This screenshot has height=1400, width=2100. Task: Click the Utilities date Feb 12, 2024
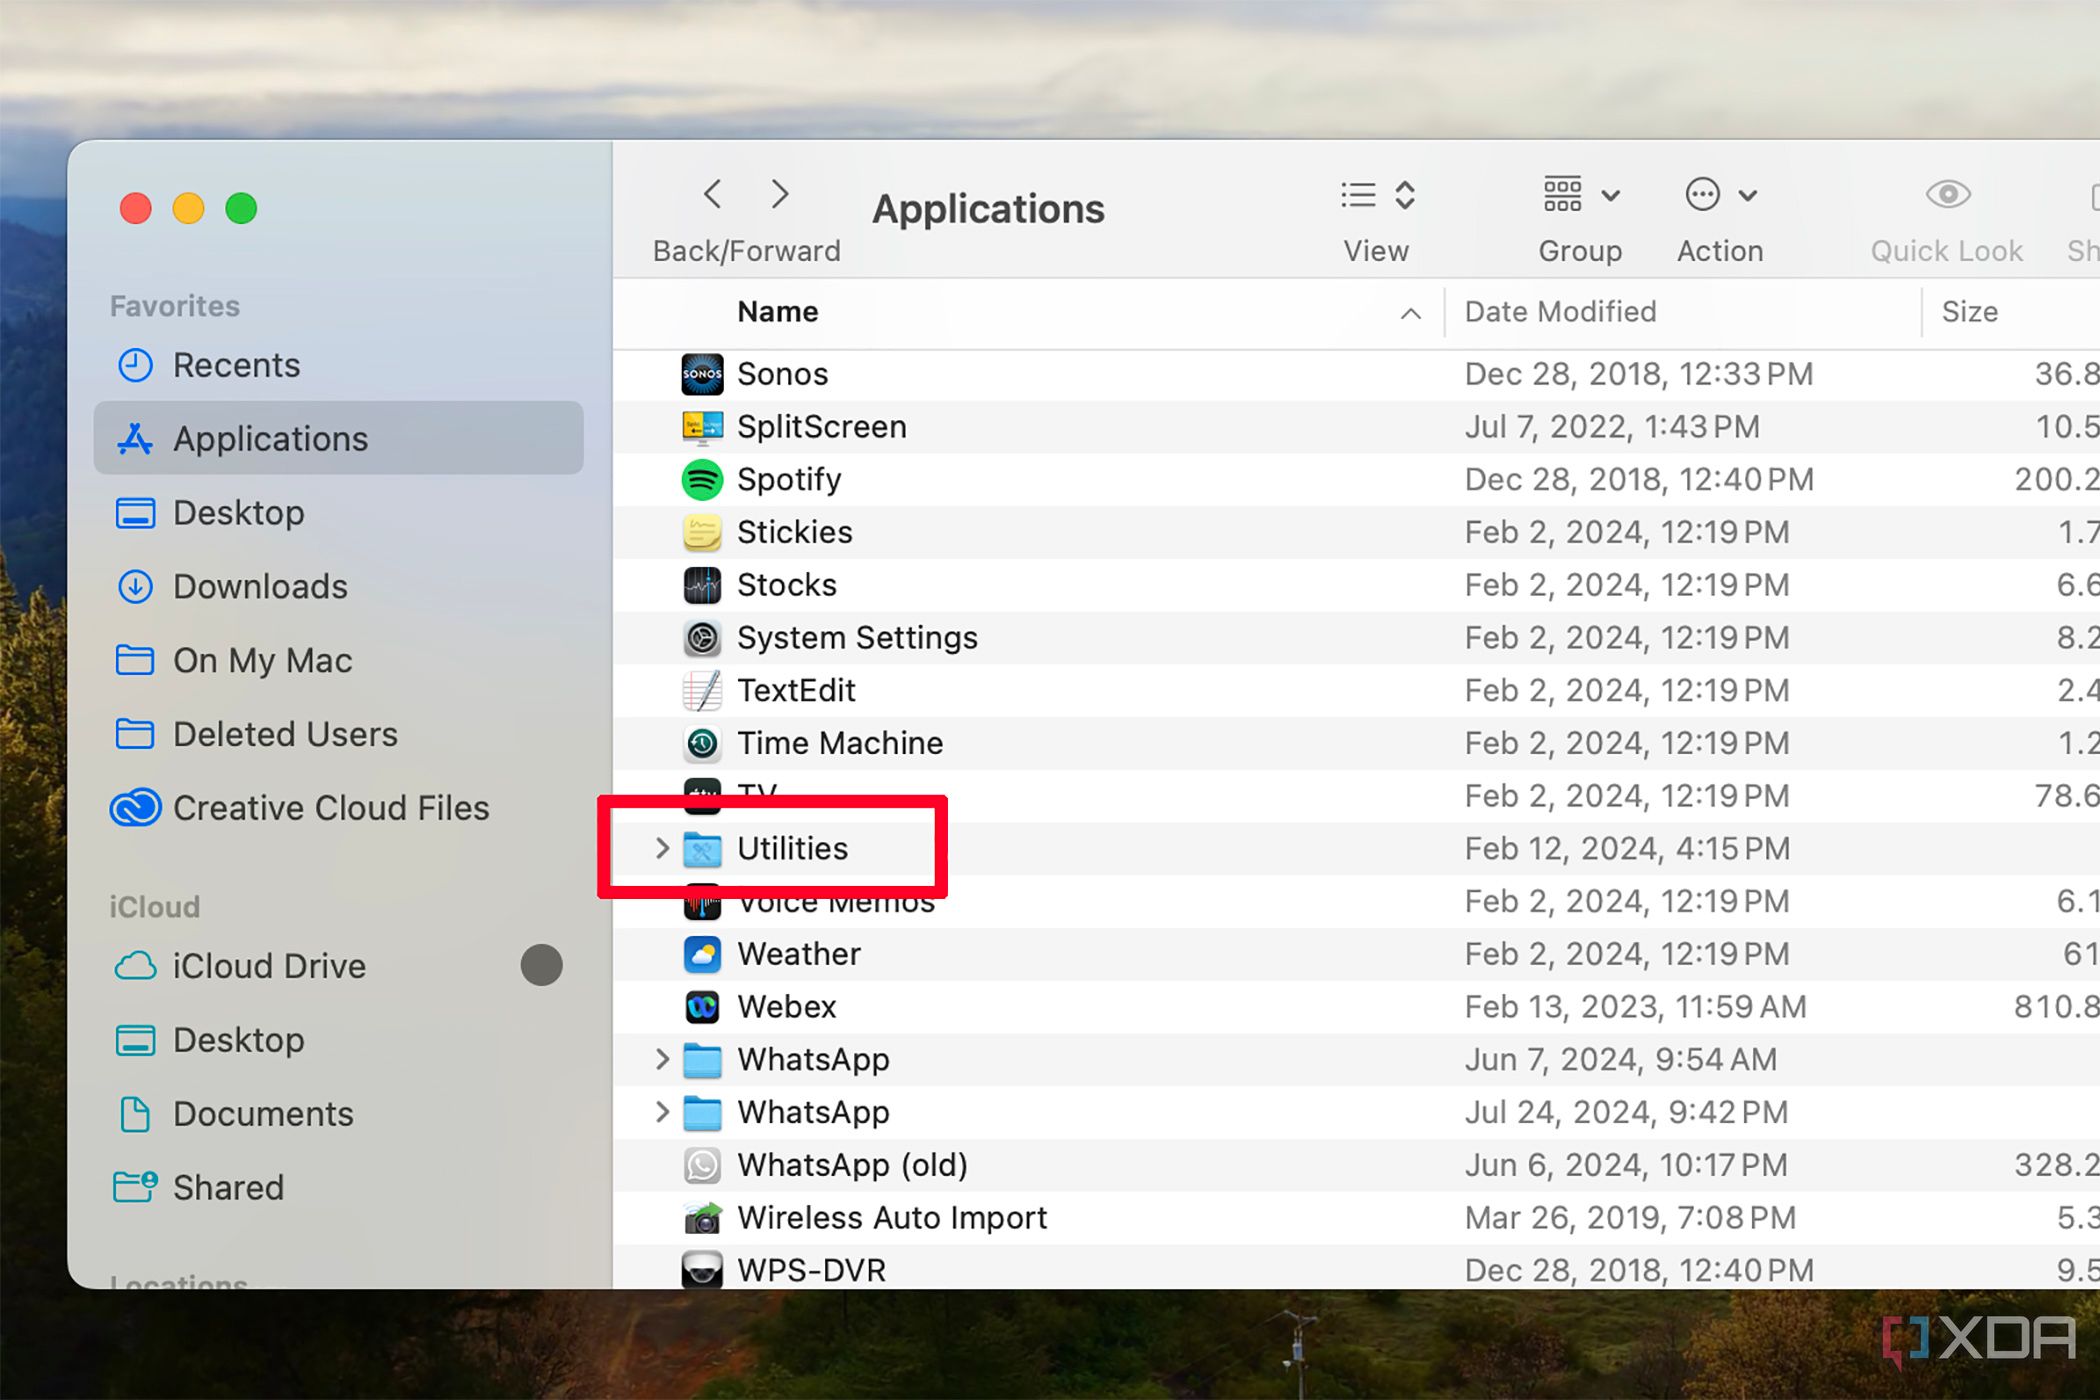(x=1627, y=849)
